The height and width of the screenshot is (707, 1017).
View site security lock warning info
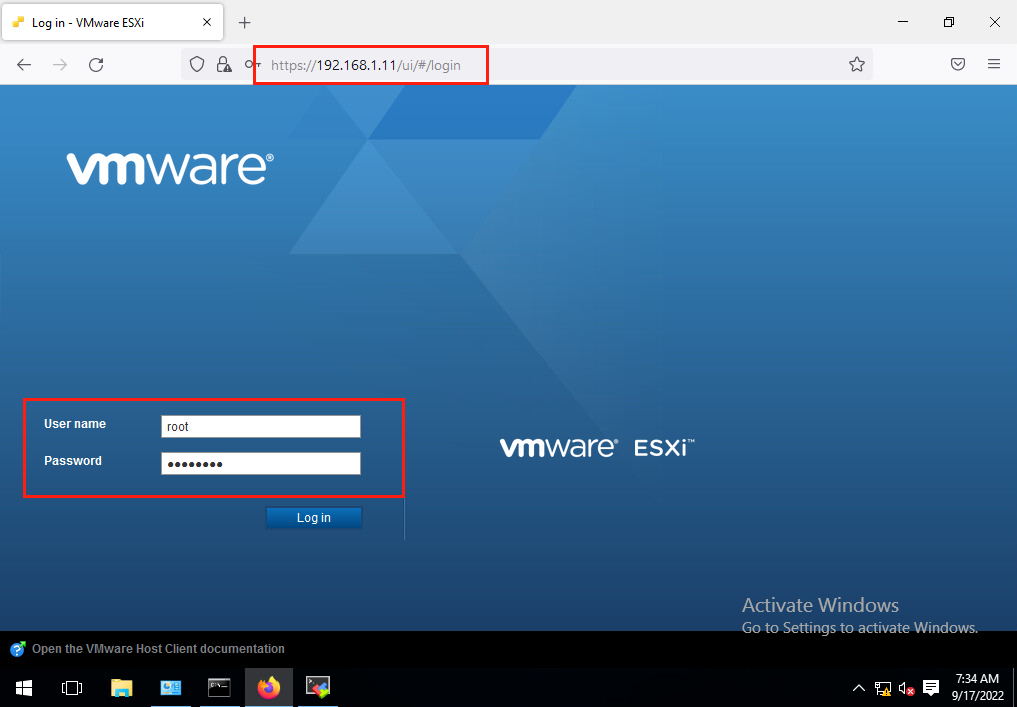(x=224, y=64)
